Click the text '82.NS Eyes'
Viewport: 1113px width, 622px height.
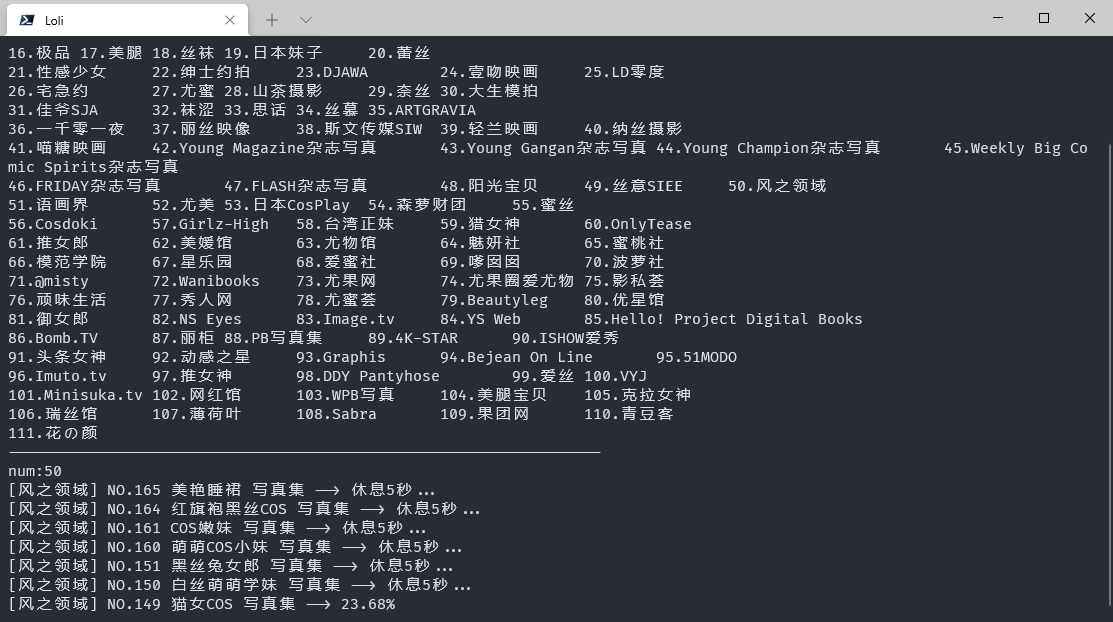point(197,320)
